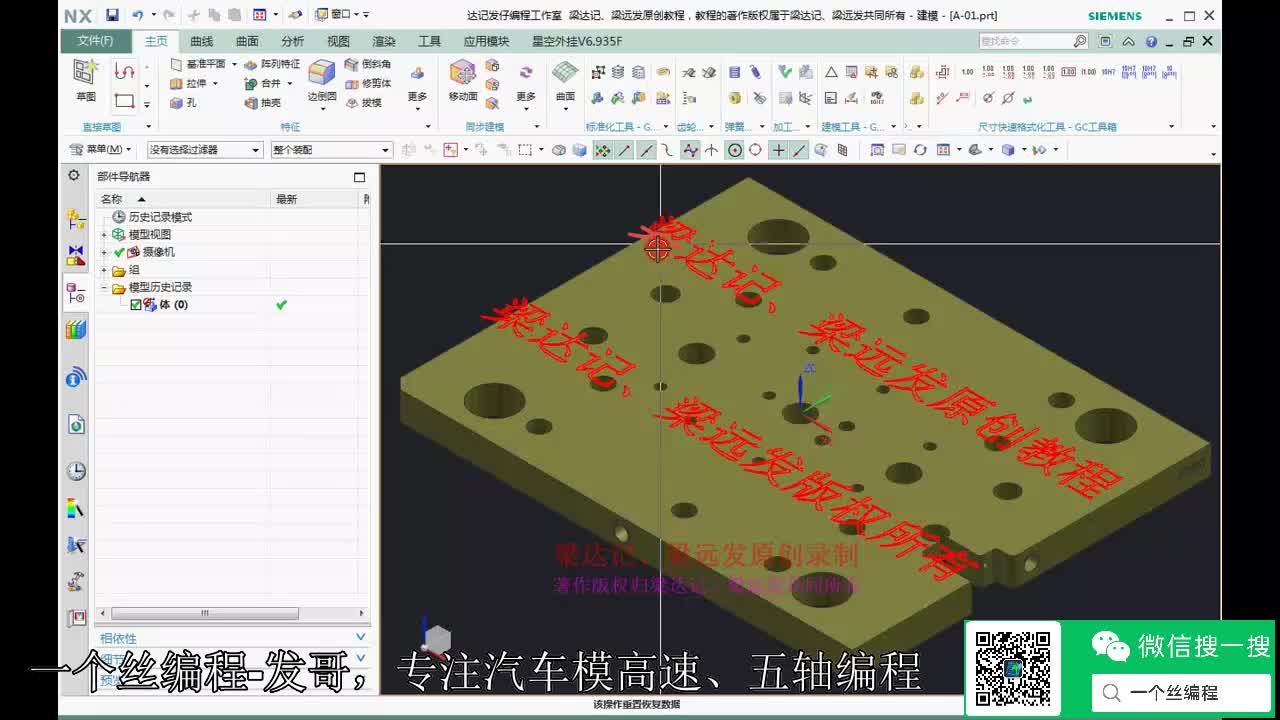Click the 倒斜角 chamfer tool
This screenshot has height=720, width=1280.
(x=368, y=64)
